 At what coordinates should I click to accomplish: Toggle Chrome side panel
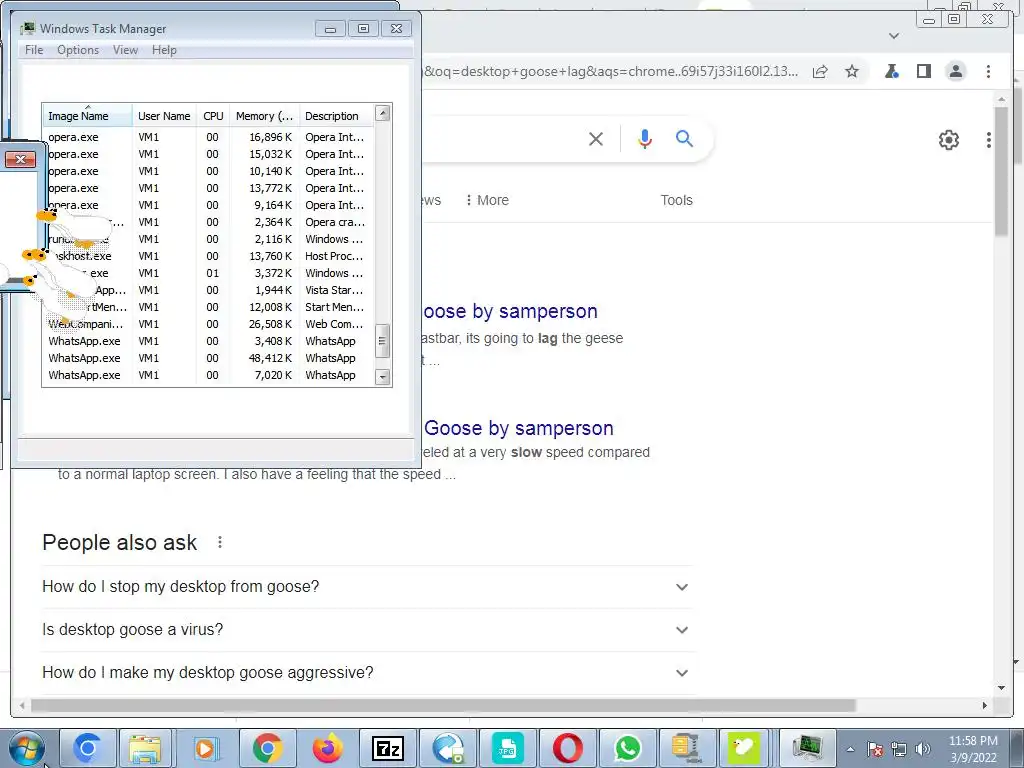[923, 71]
